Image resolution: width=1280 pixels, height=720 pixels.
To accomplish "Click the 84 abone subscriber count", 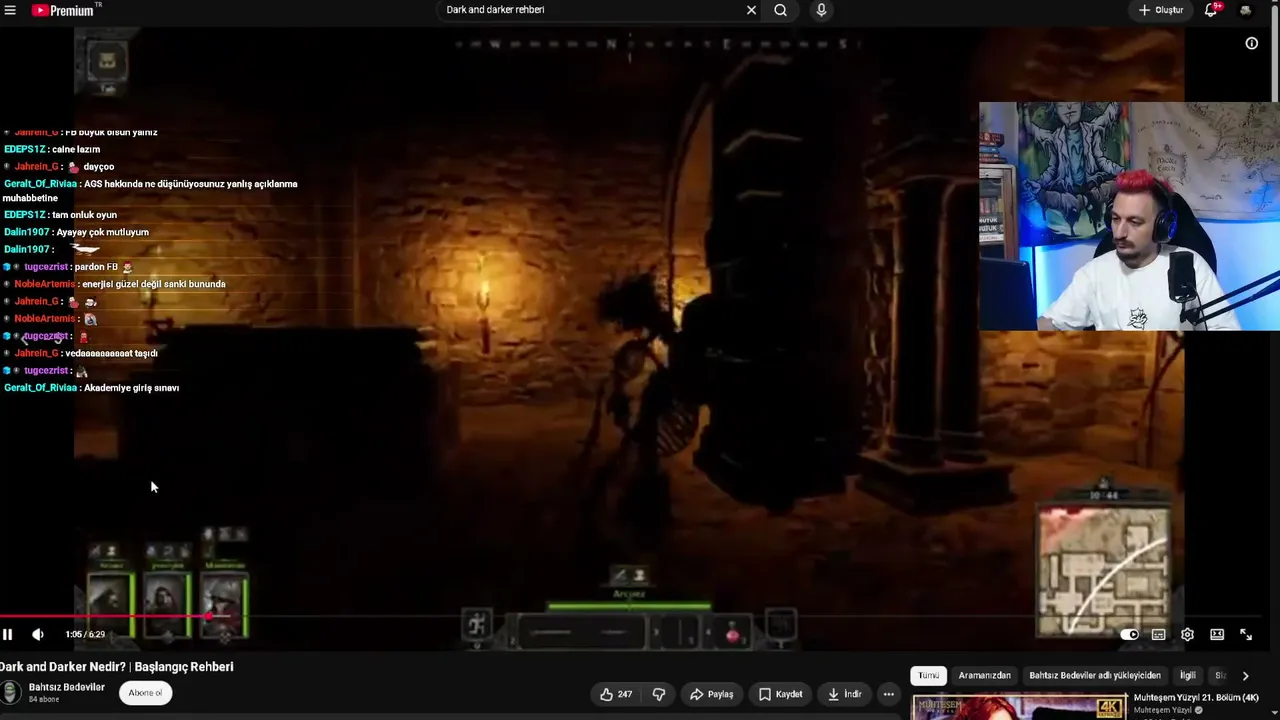I will point(44,699).
